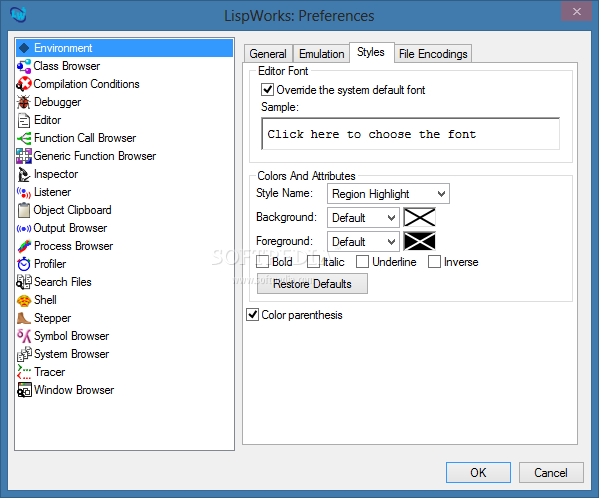The width and height of the screenshot is (599, 498).
Task: Open the Foreground color dropdown
Action: click(x=363, y=242)
